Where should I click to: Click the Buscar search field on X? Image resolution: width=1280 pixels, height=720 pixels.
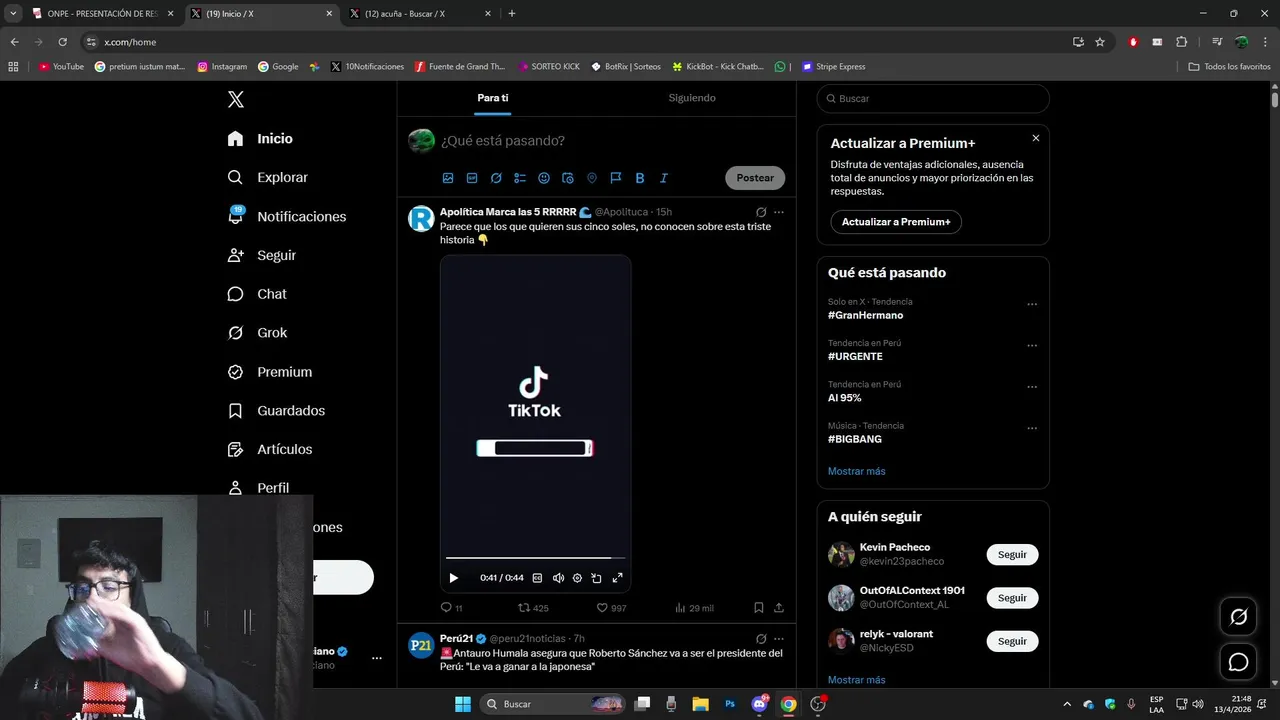click(933, 99)
